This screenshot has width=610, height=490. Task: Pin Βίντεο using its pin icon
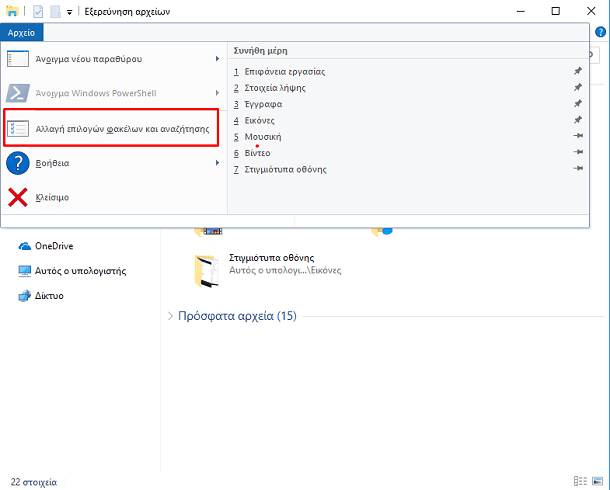(578, 152)
